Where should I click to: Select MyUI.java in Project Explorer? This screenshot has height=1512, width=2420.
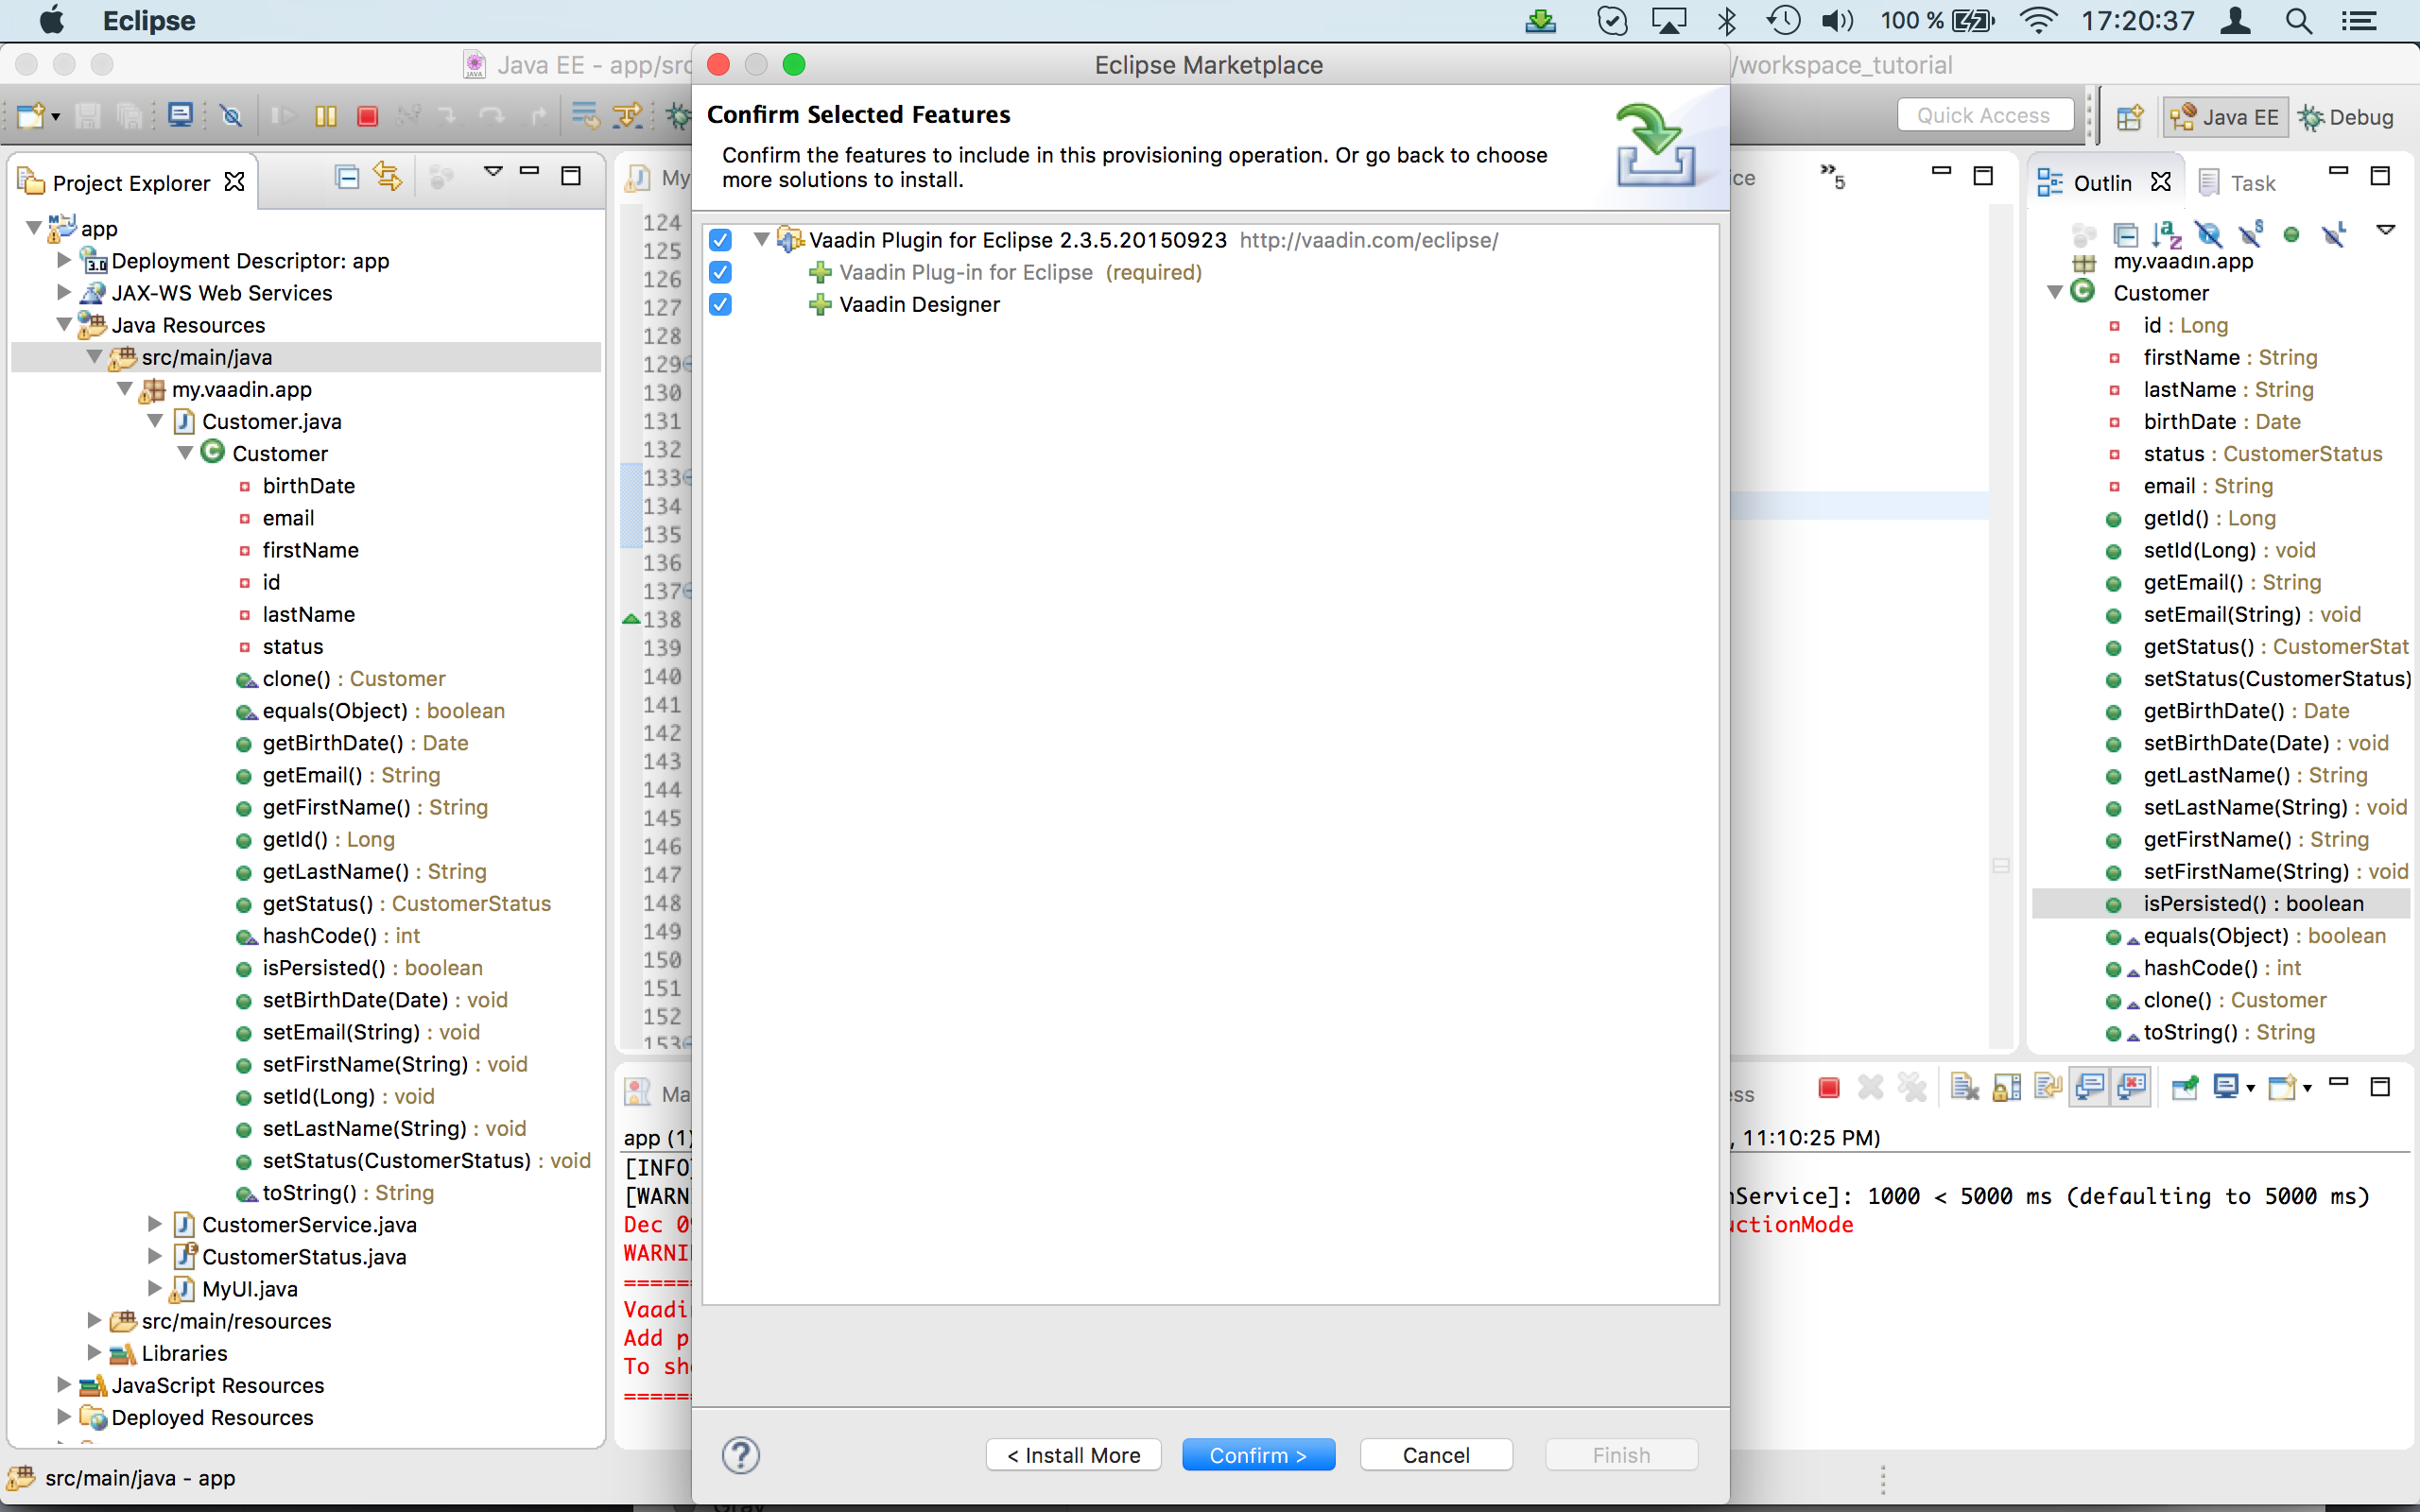click(x=250, y=1288)
